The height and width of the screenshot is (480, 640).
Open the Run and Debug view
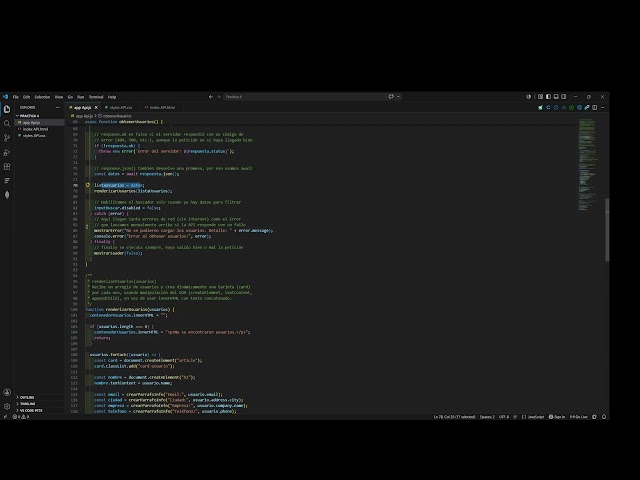[7, 152]
